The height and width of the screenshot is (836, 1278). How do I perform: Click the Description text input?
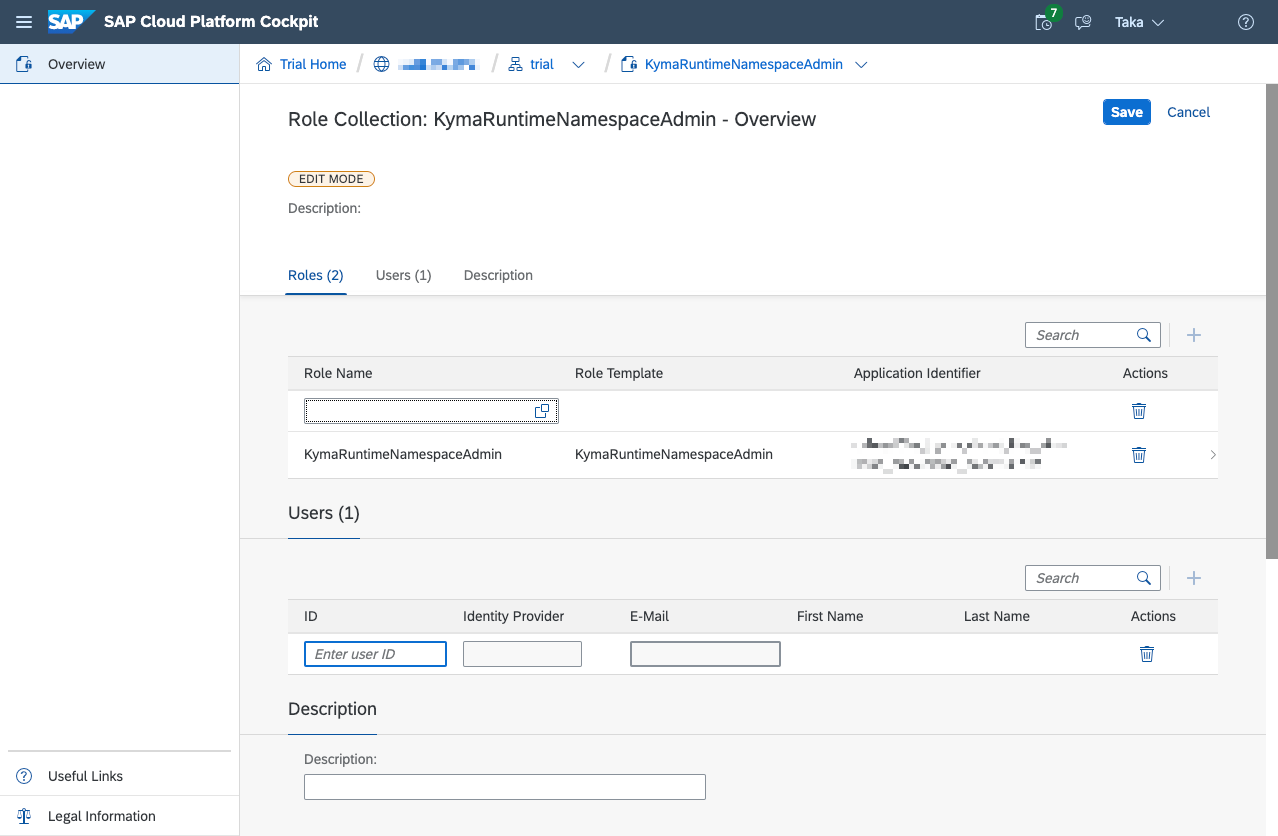(x=505, y=787)
